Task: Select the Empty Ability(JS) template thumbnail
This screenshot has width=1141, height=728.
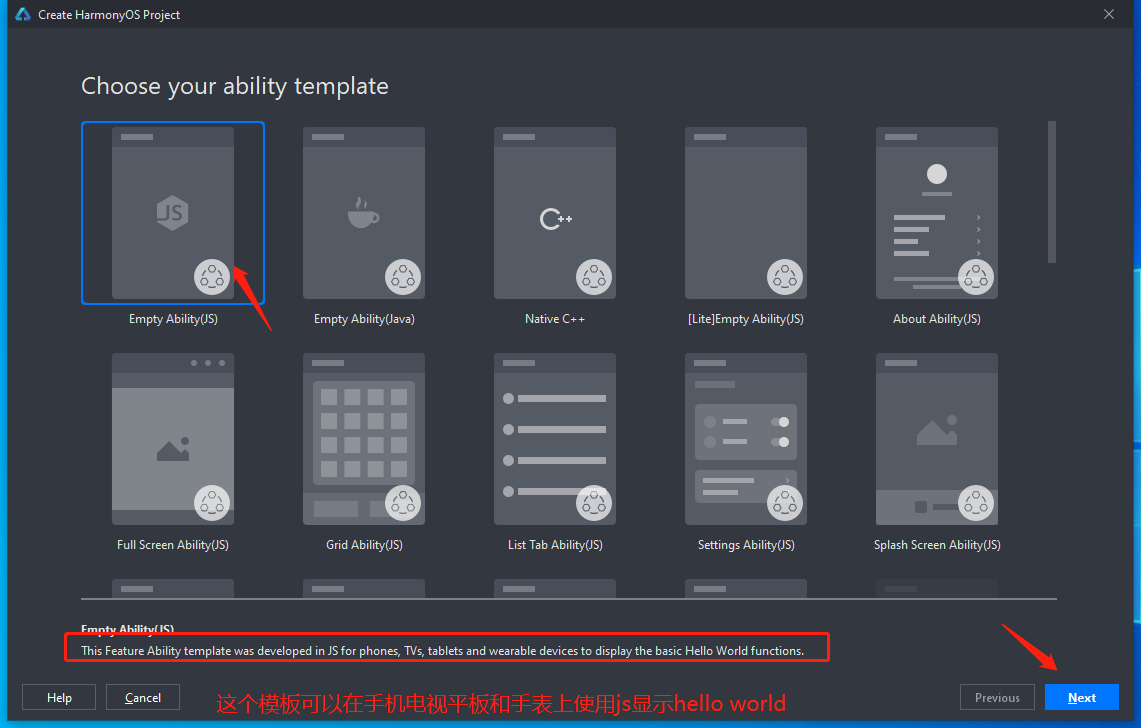Action: click(172, 213)
